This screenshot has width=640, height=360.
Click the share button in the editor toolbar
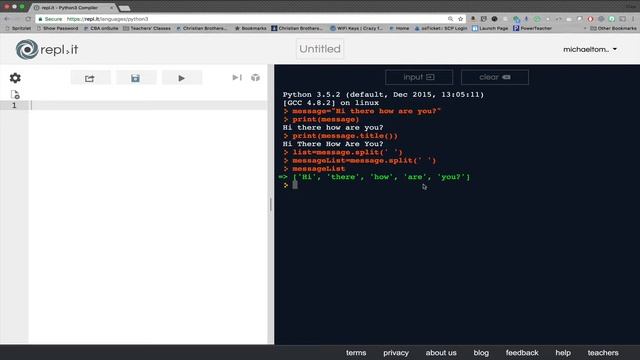[x=90, y=78]
